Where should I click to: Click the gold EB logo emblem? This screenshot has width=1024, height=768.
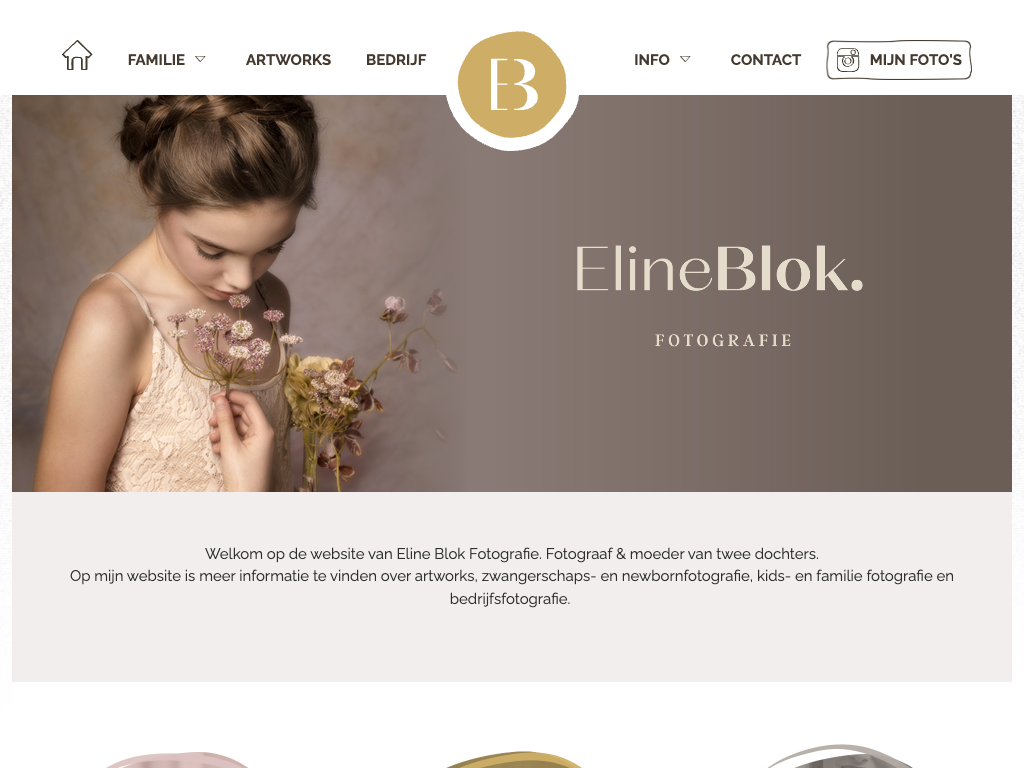(x=512, y=85)
